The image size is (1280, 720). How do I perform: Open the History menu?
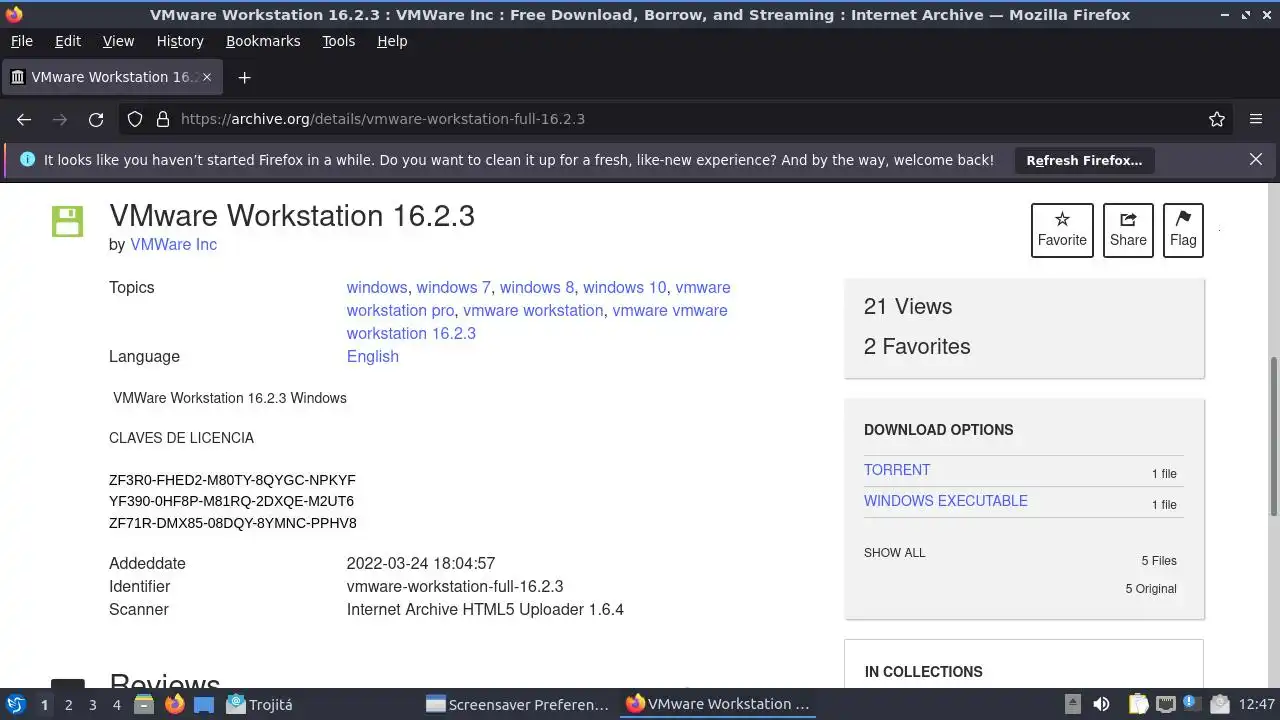[180, 41]
